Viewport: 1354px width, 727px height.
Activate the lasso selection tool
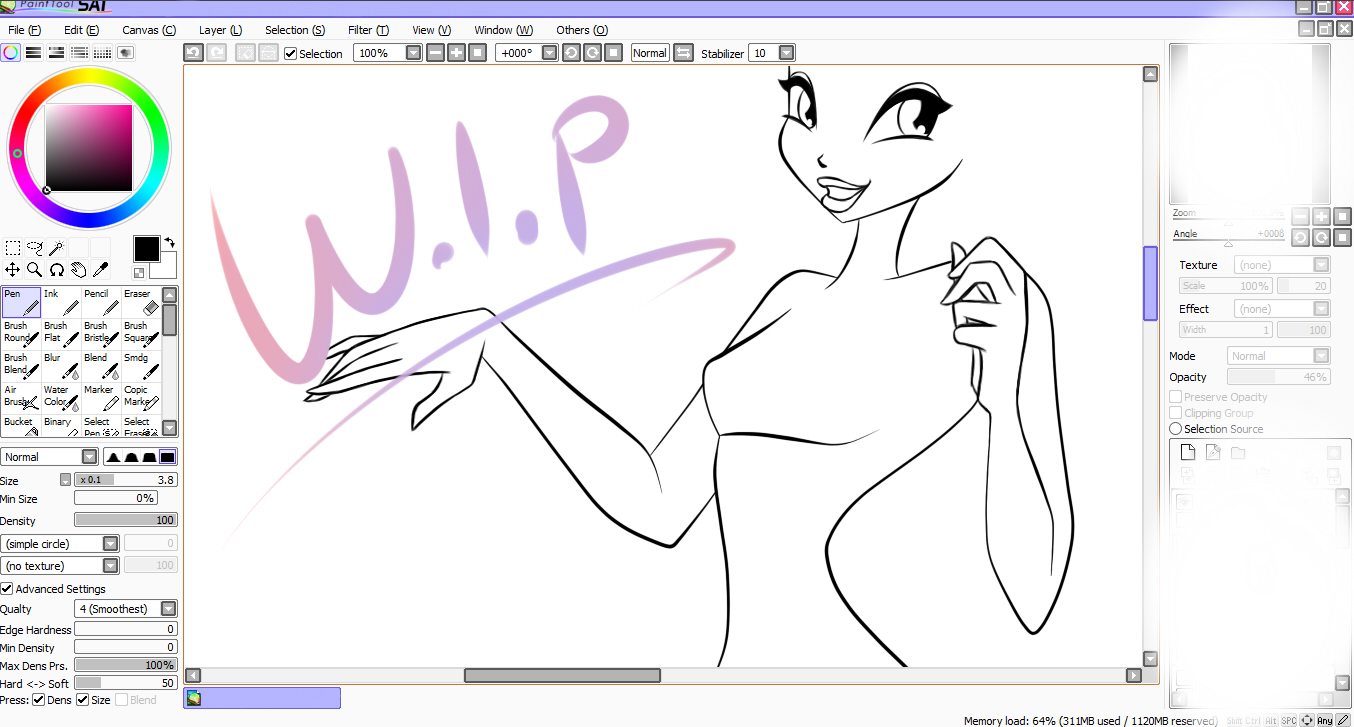point(35,248)
